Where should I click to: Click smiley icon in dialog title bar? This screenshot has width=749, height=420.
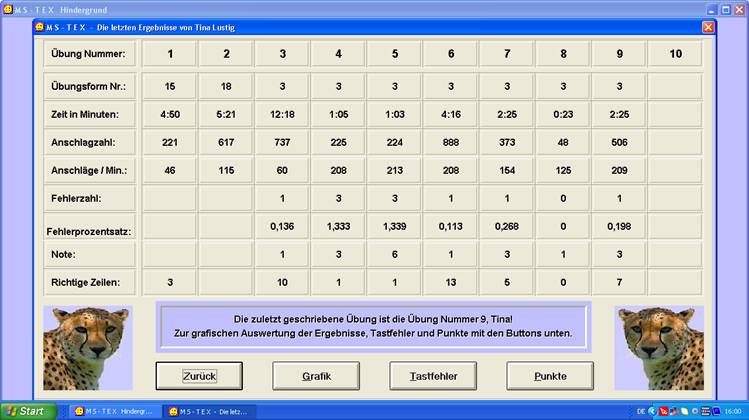pos(42,27)
